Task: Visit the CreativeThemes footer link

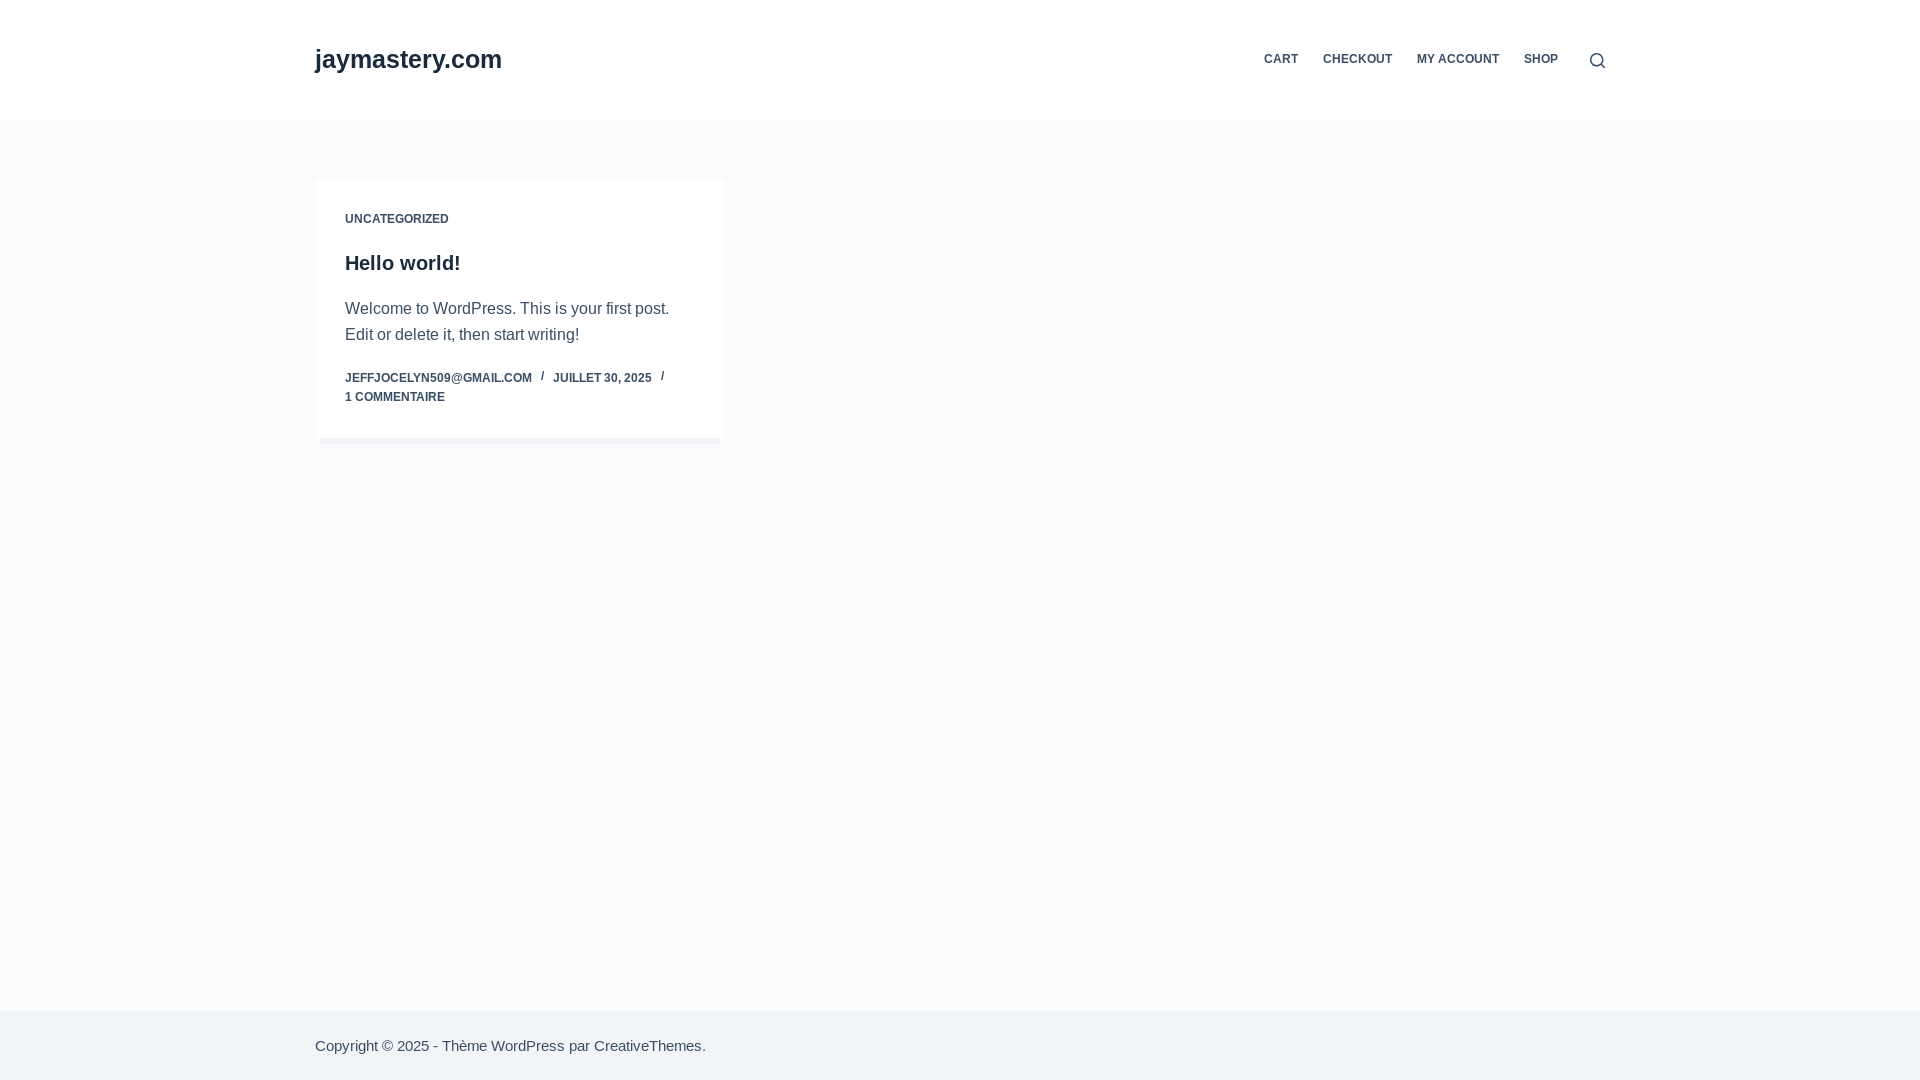Action: tap(647, 1046)
